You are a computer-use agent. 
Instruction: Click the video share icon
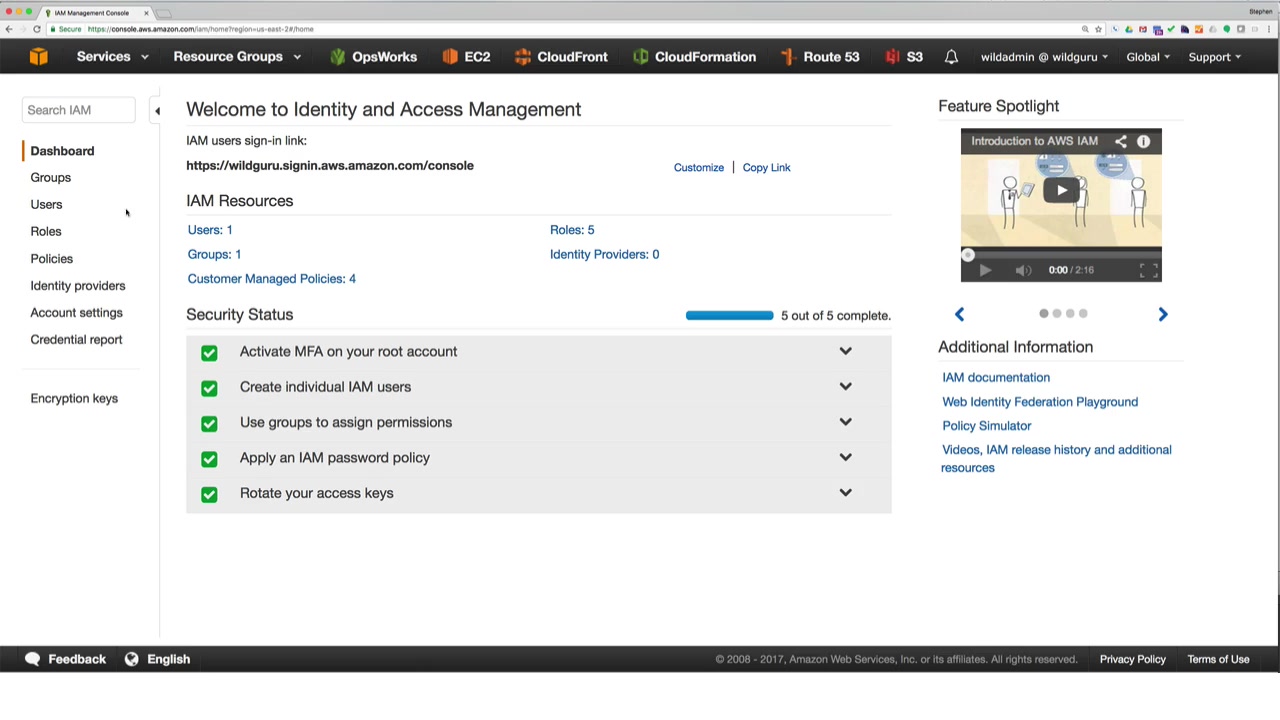pyautogui.click(x=1120, y=142)
